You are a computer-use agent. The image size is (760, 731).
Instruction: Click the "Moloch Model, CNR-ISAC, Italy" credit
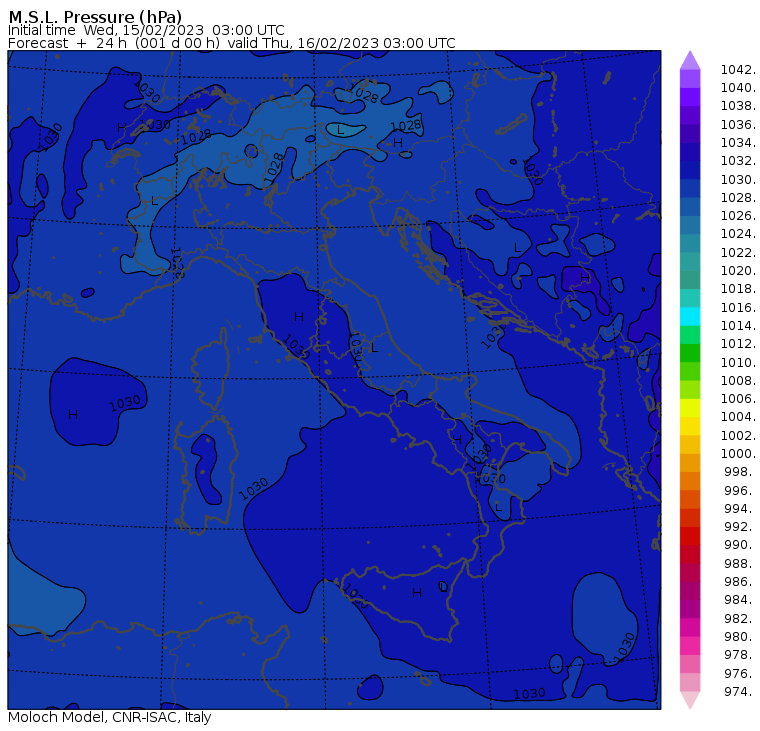click(110, 717)
